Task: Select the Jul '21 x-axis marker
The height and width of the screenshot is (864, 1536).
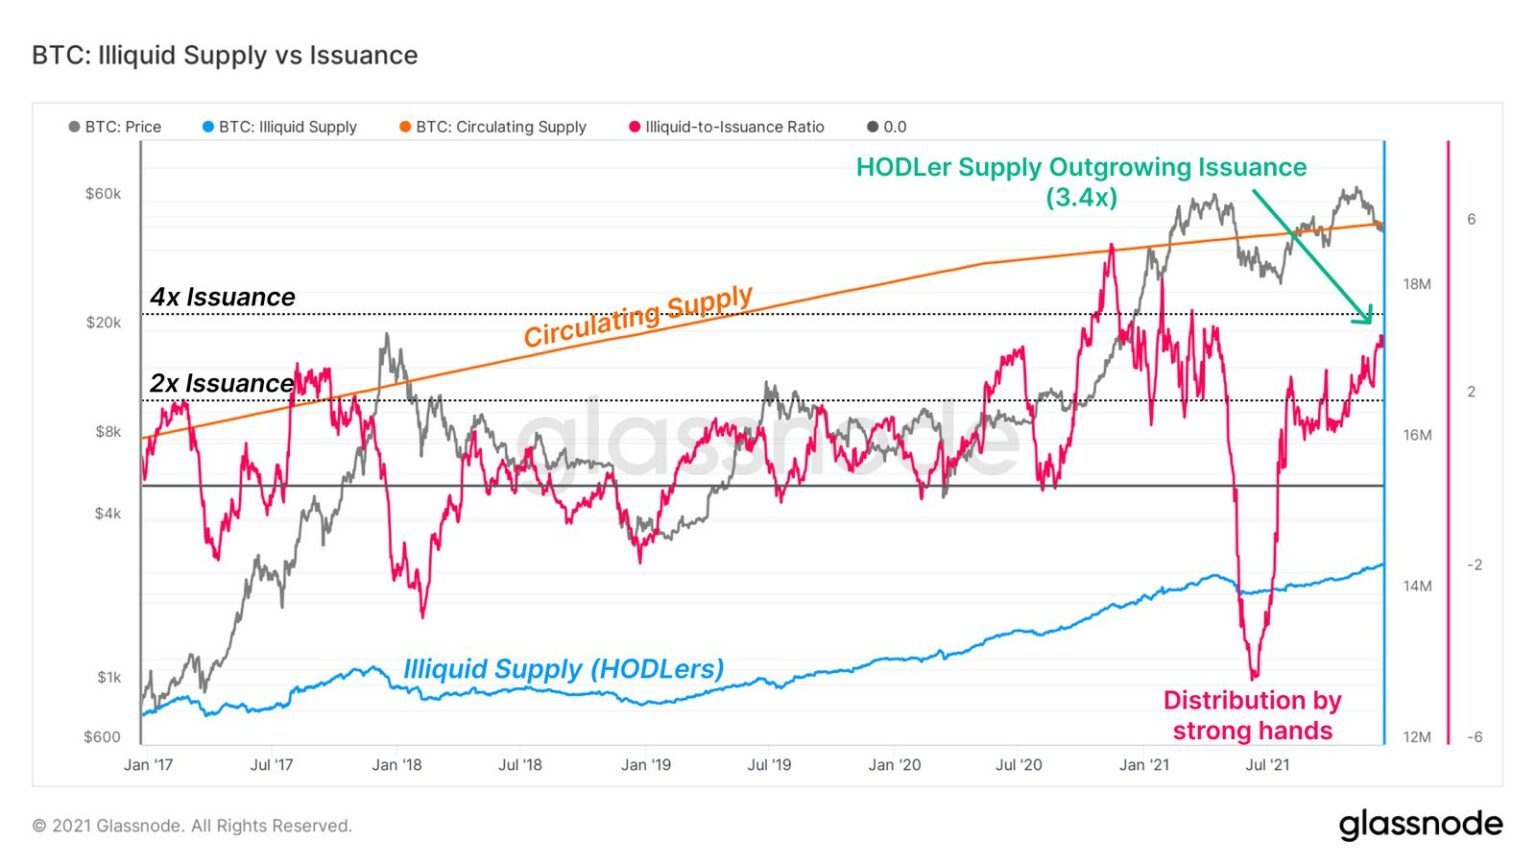Action: 1267,765
